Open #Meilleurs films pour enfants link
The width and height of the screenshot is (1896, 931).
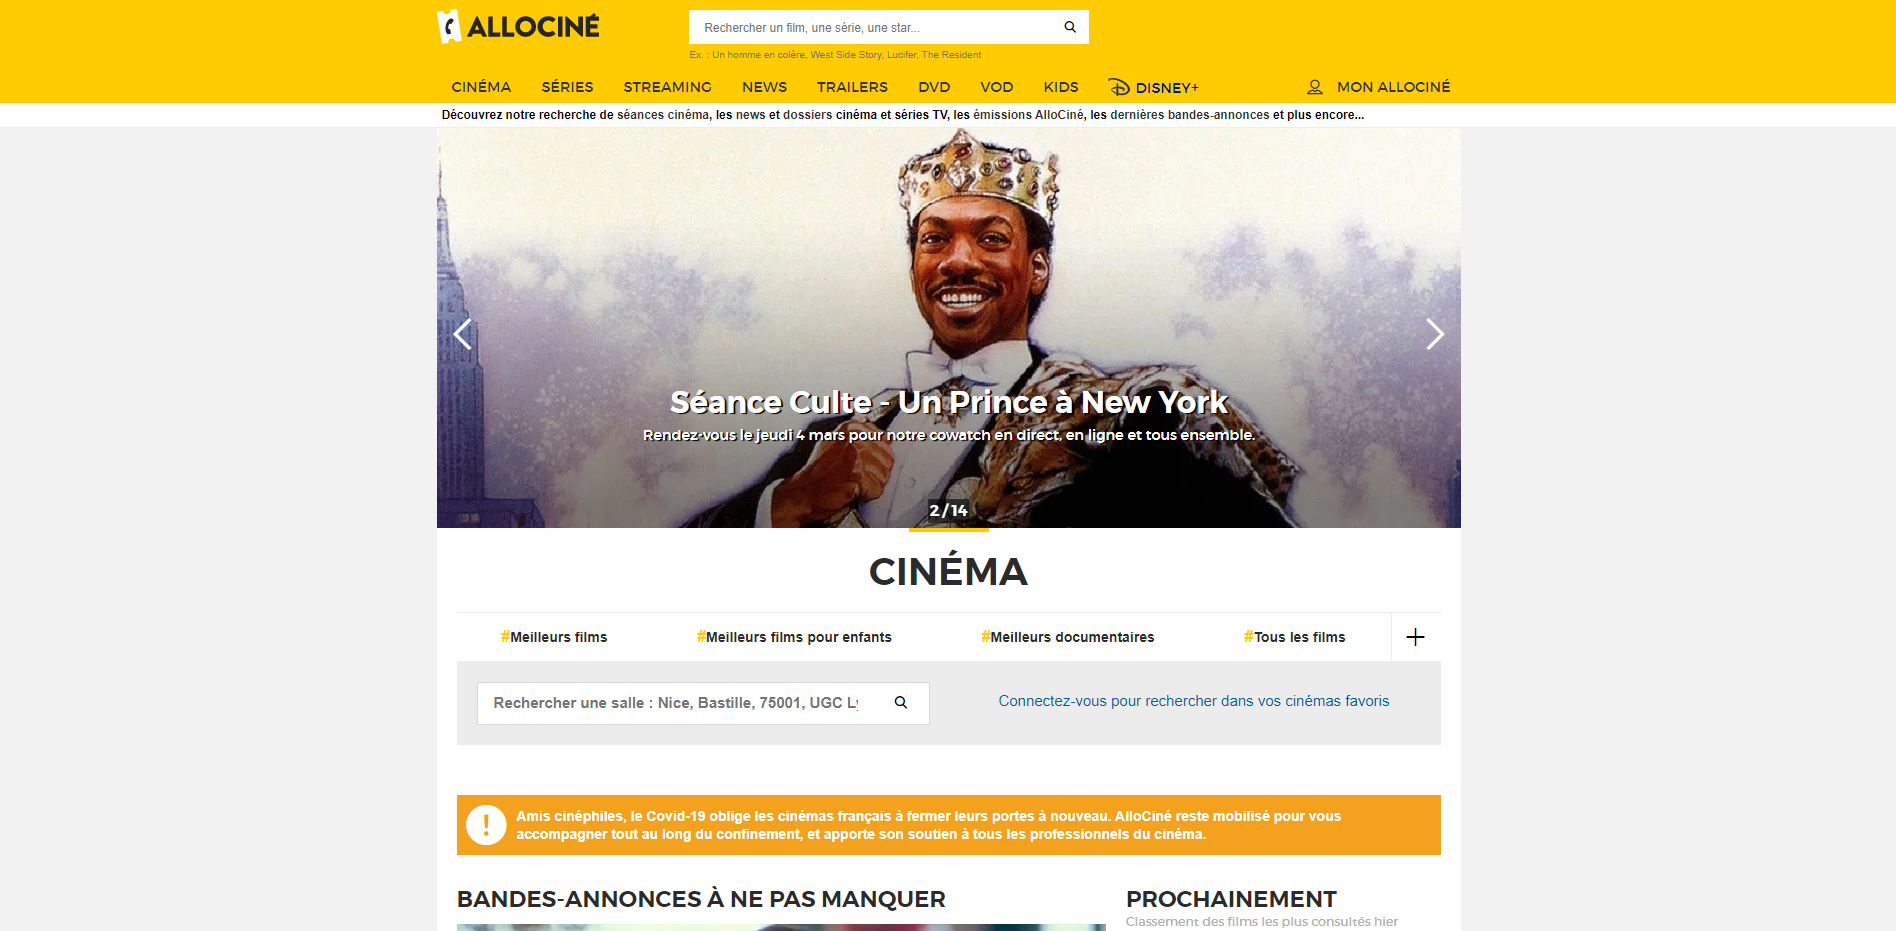click(794, 637)
